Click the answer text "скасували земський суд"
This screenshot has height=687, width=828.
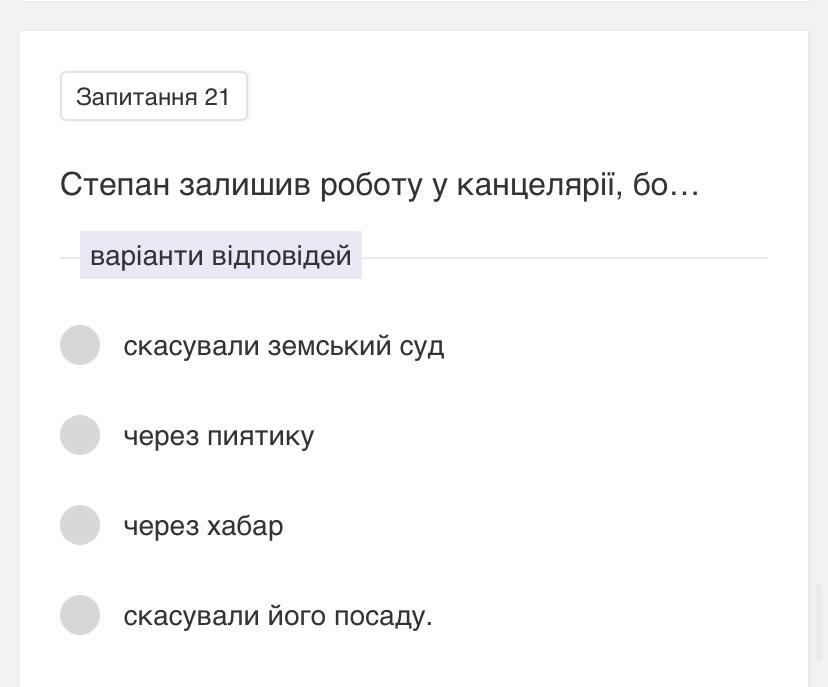[283, 346]
